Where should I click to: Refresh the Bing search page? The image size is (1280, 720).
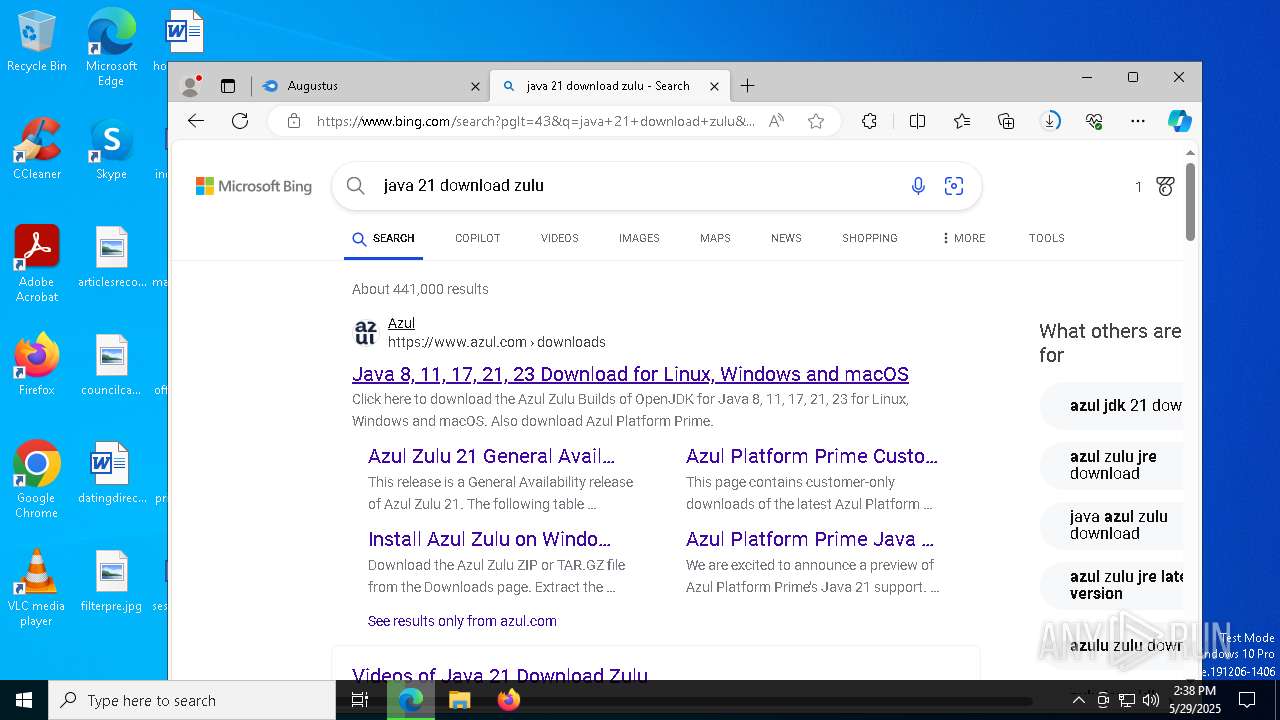click(240, 121)
